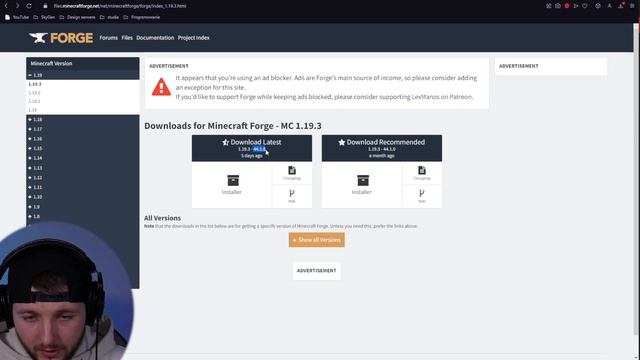Click the Minecraft Version sidebar heading
Screen dimensions: 640x360
(51, 64)
